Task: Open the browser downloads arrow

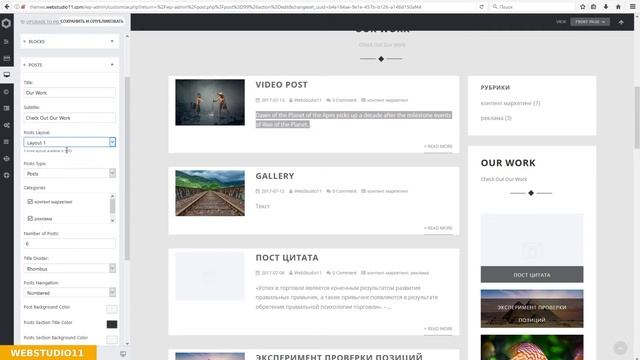Action: click(x=606, y=7)
